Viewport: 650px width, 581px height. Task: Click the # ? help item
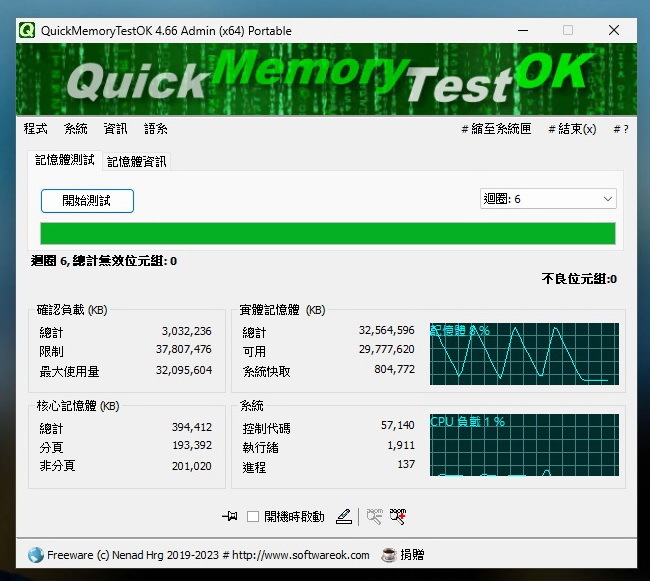coord(621,129)
